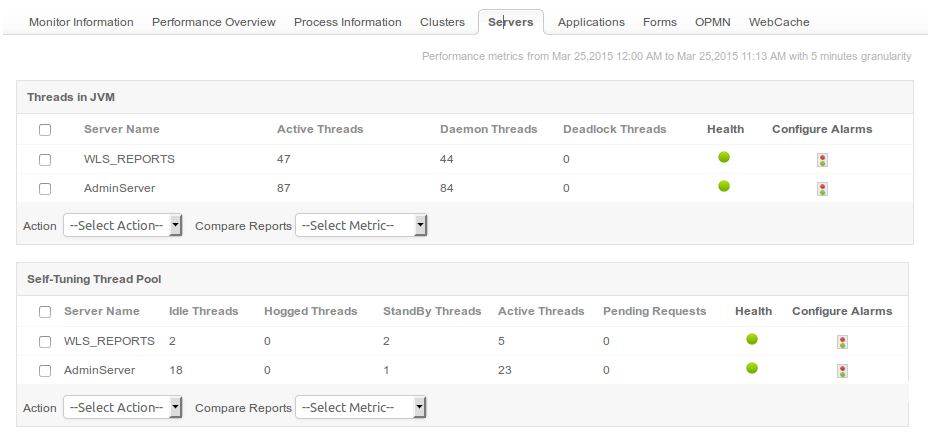Click the green health icon of AdminServer in Threads in JVM
The image size is (928, 440).
[x=724, y=186]
